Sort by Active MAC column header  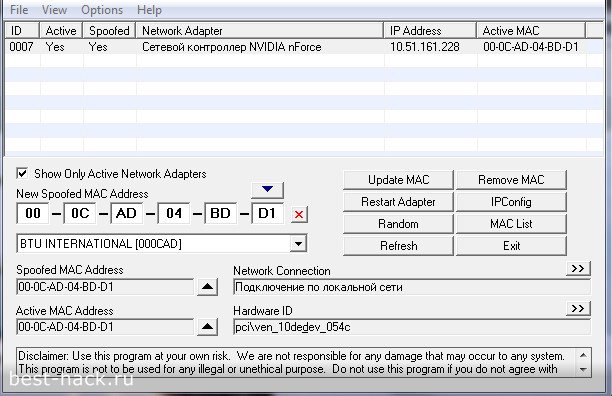[531, 30]
